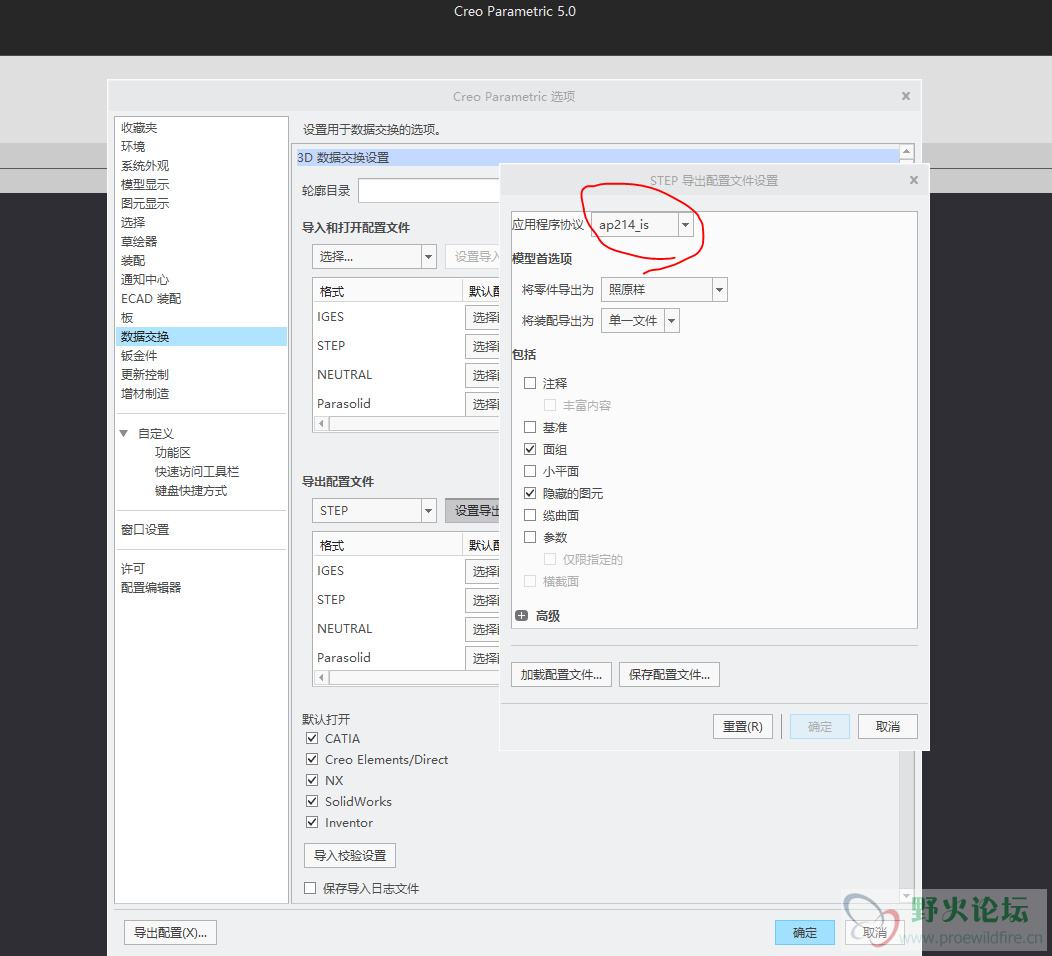
Task: Enable the 基准 checkbox
Action: (530, 427)
